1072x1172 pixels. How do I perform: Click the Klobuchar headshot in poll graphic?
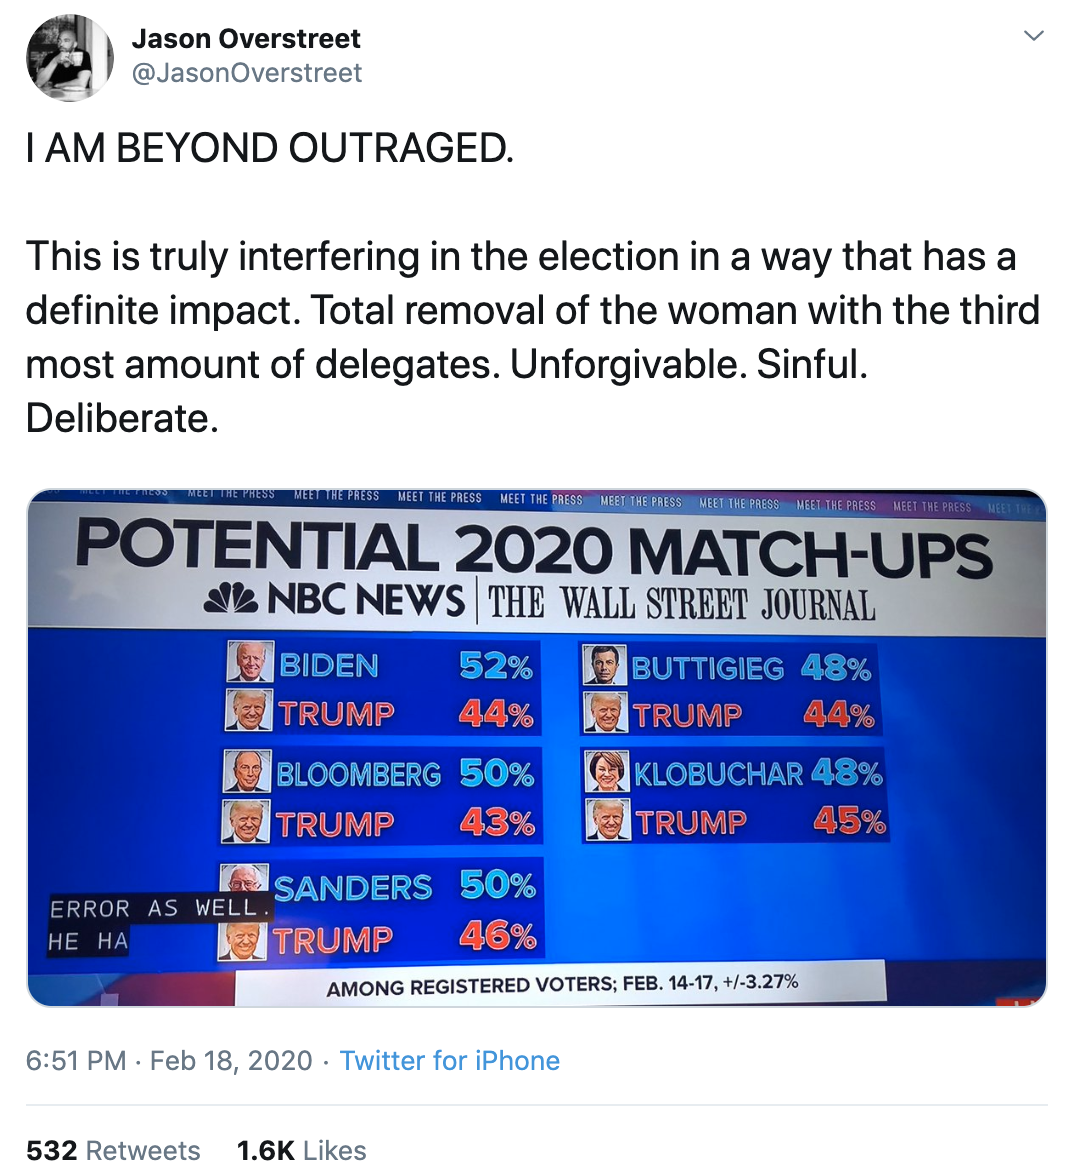(607, 771)
